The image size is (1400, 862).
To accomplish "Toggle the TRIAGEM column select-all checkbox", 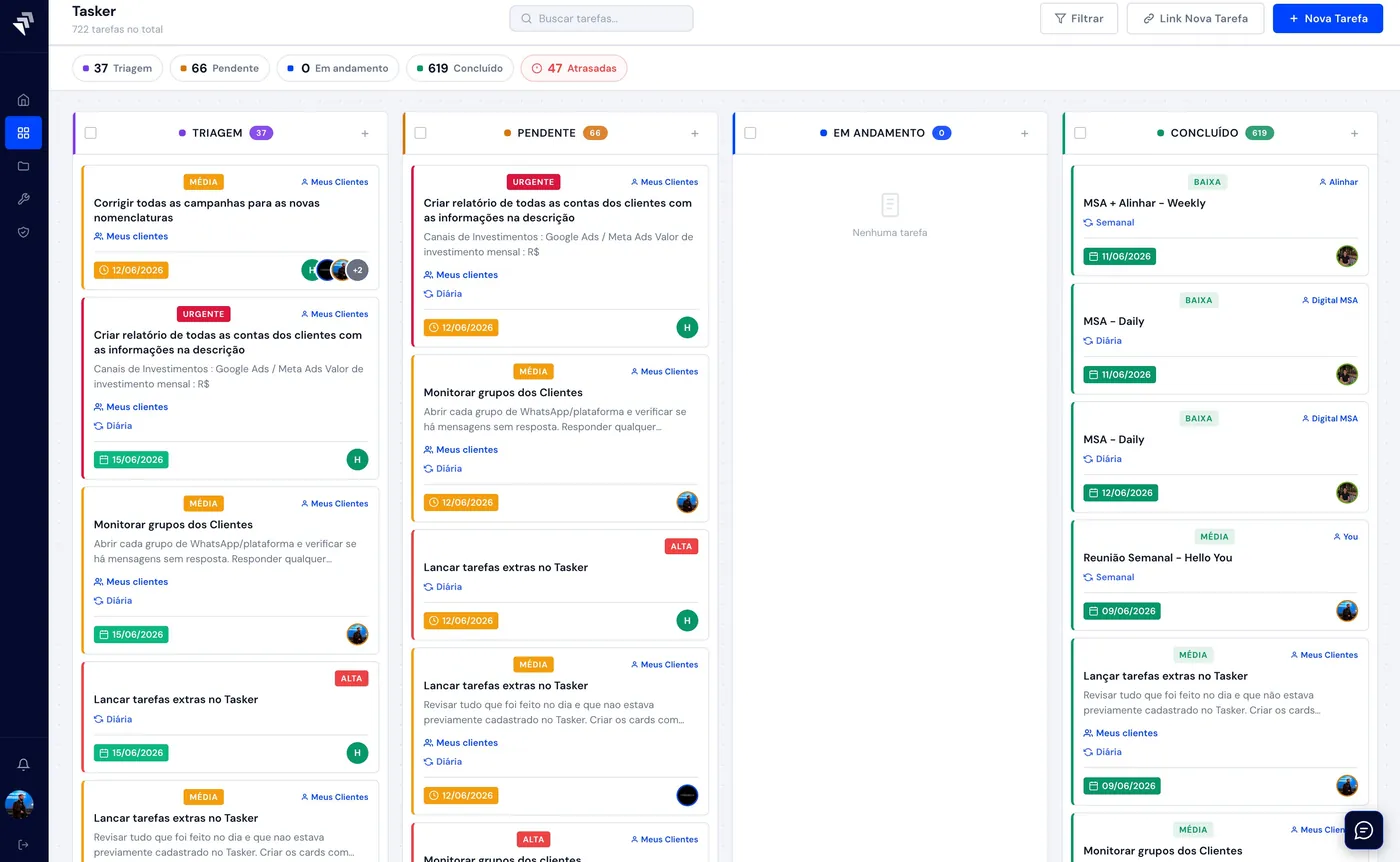I will 91,133.
